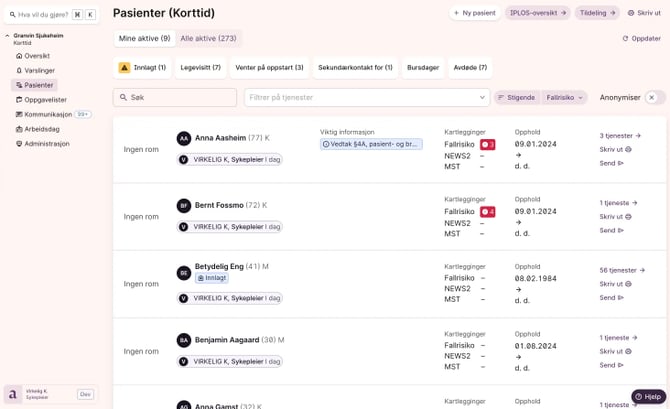Click the Oppdater refresh icon
The height and width of the screenshot is (409, 670).
point(625,39)
